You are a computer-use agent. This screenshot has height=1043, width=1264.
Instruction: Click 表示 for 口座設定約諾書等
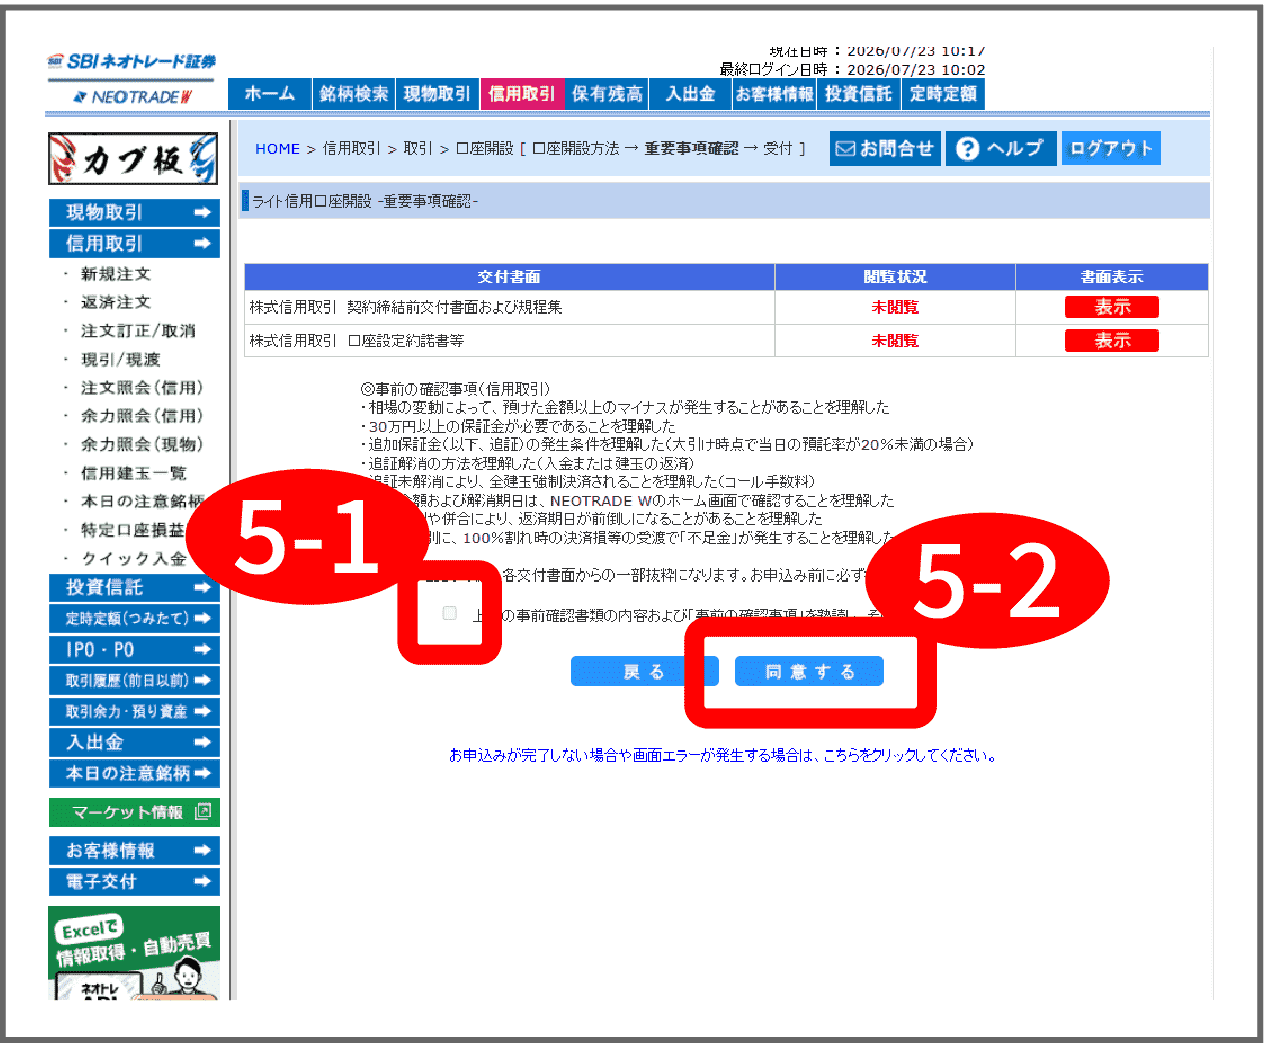(1112, 340)
